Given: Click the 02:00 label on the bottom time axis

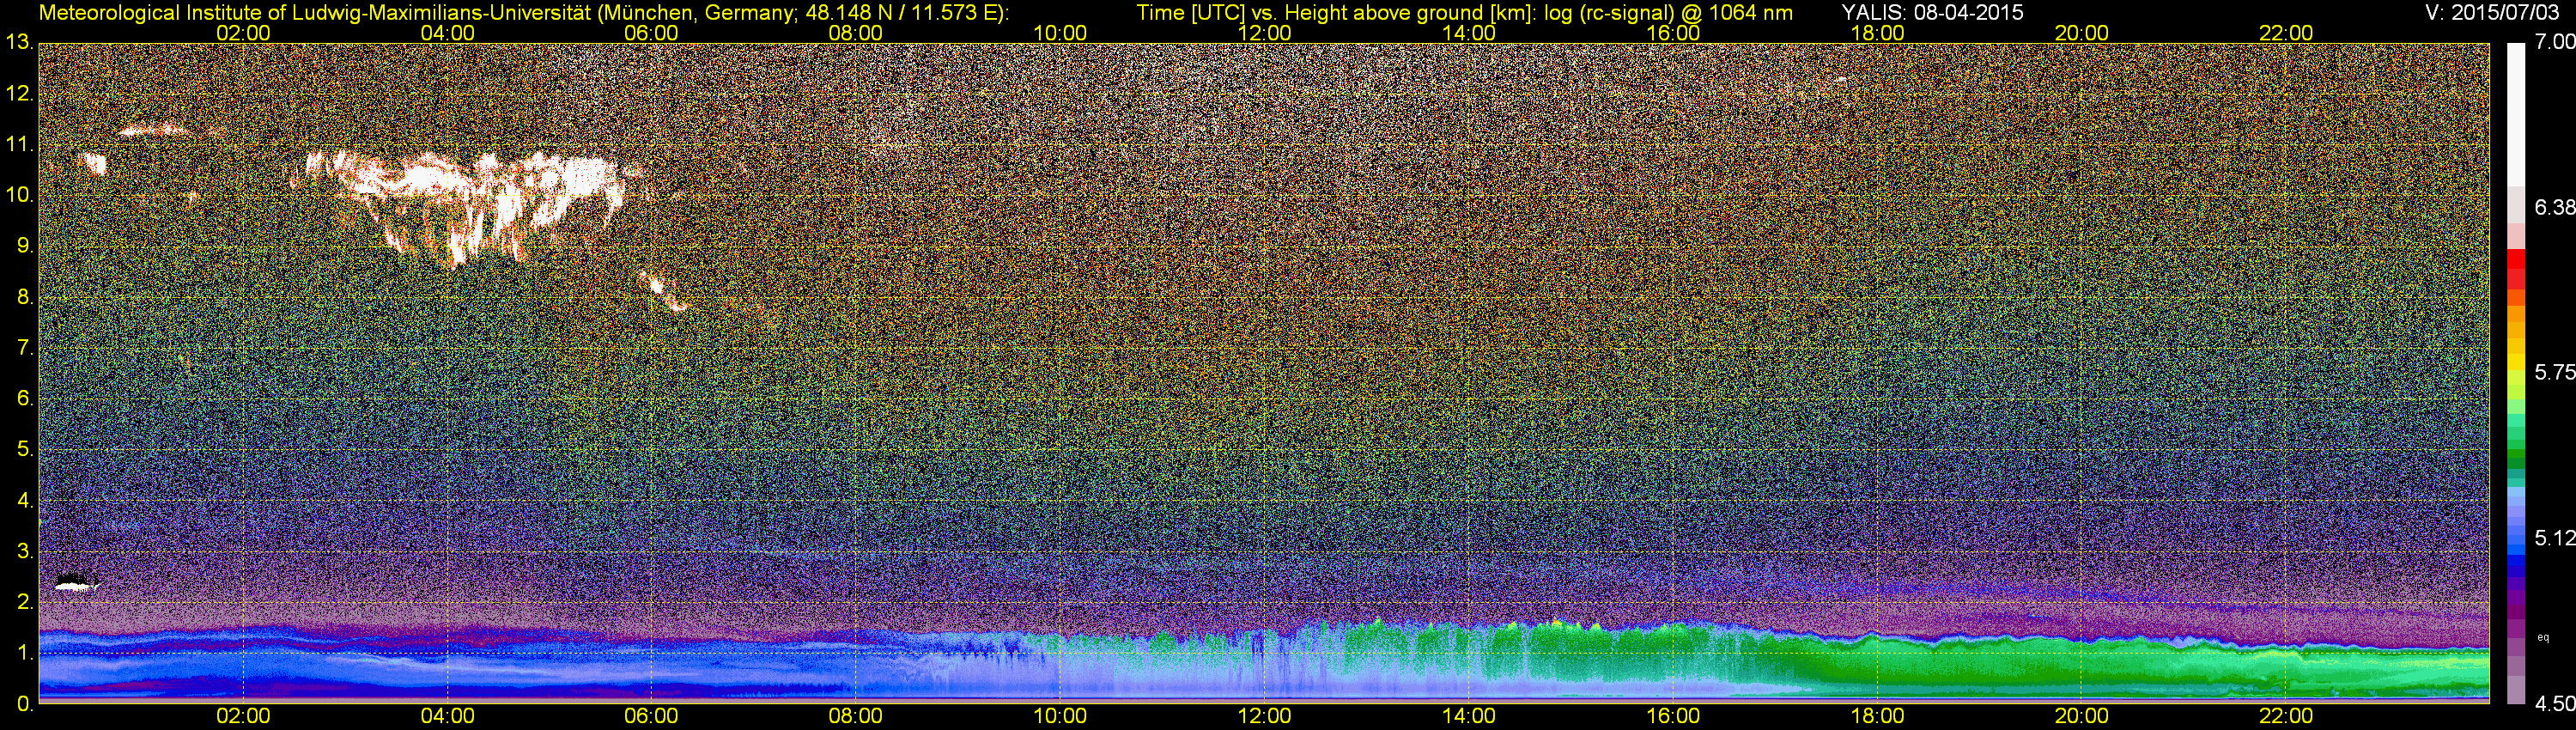Looking at the screenshot, I should tap(243, 717).
